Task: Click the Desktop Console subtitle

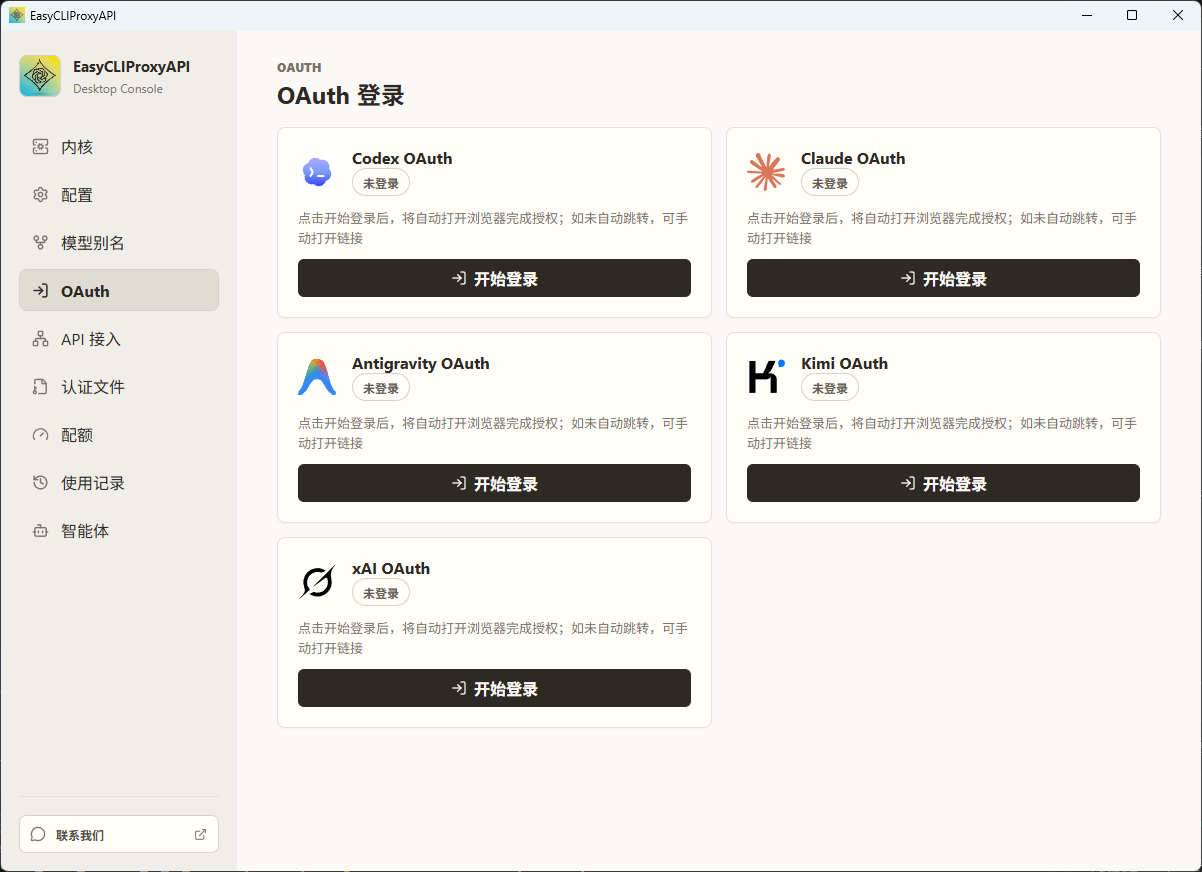Action: pyautogui.click(x=118, y=89)
